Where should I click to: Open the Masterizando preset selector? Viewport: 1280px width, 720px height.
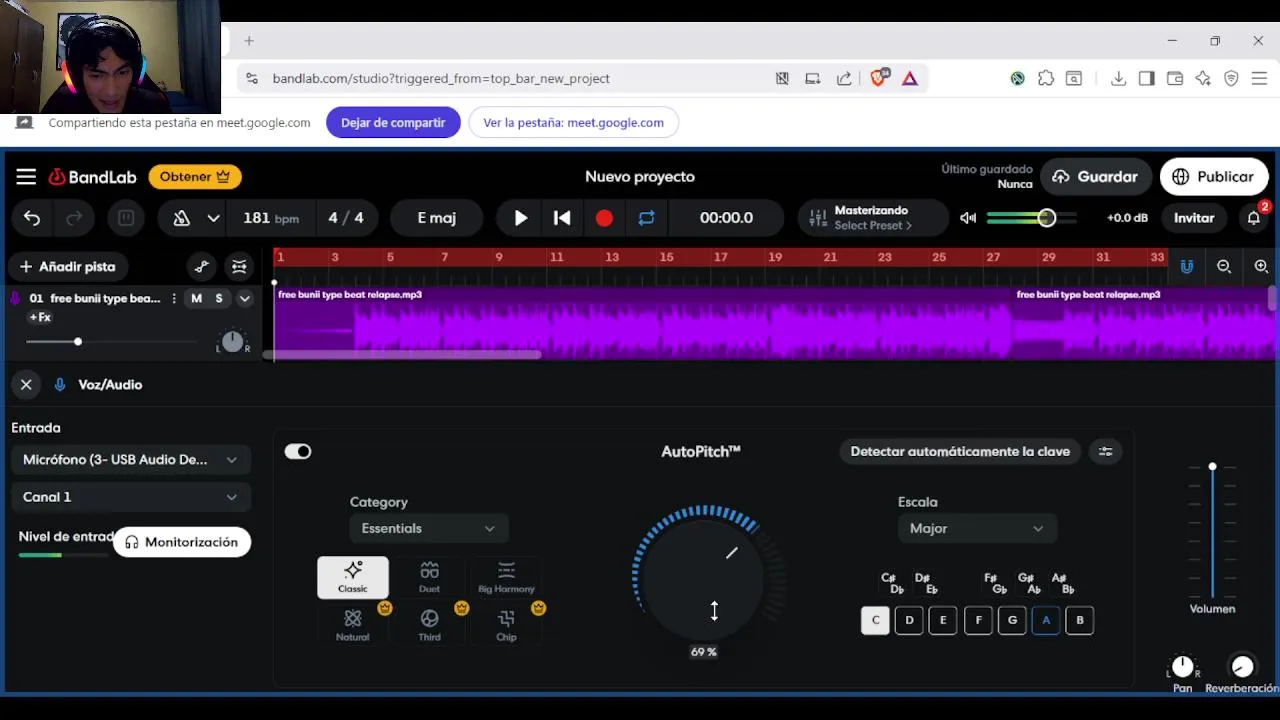pos(872,218)
